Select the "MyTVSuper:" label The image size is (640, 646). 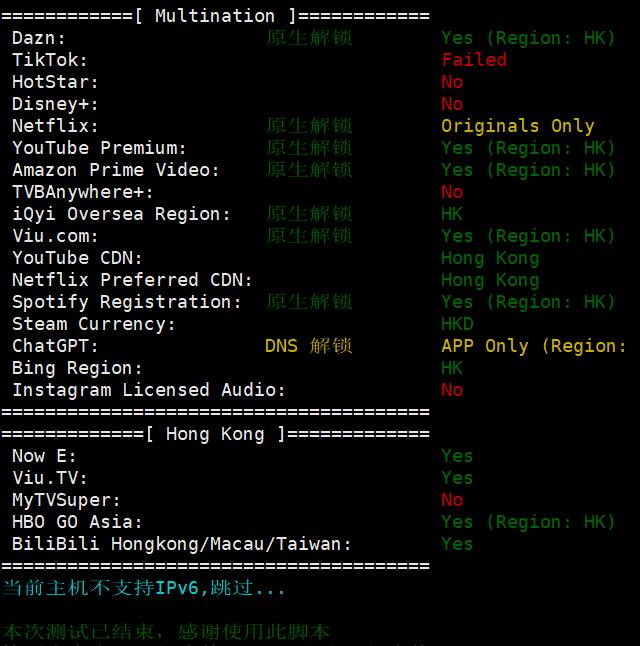pos(66,501)
